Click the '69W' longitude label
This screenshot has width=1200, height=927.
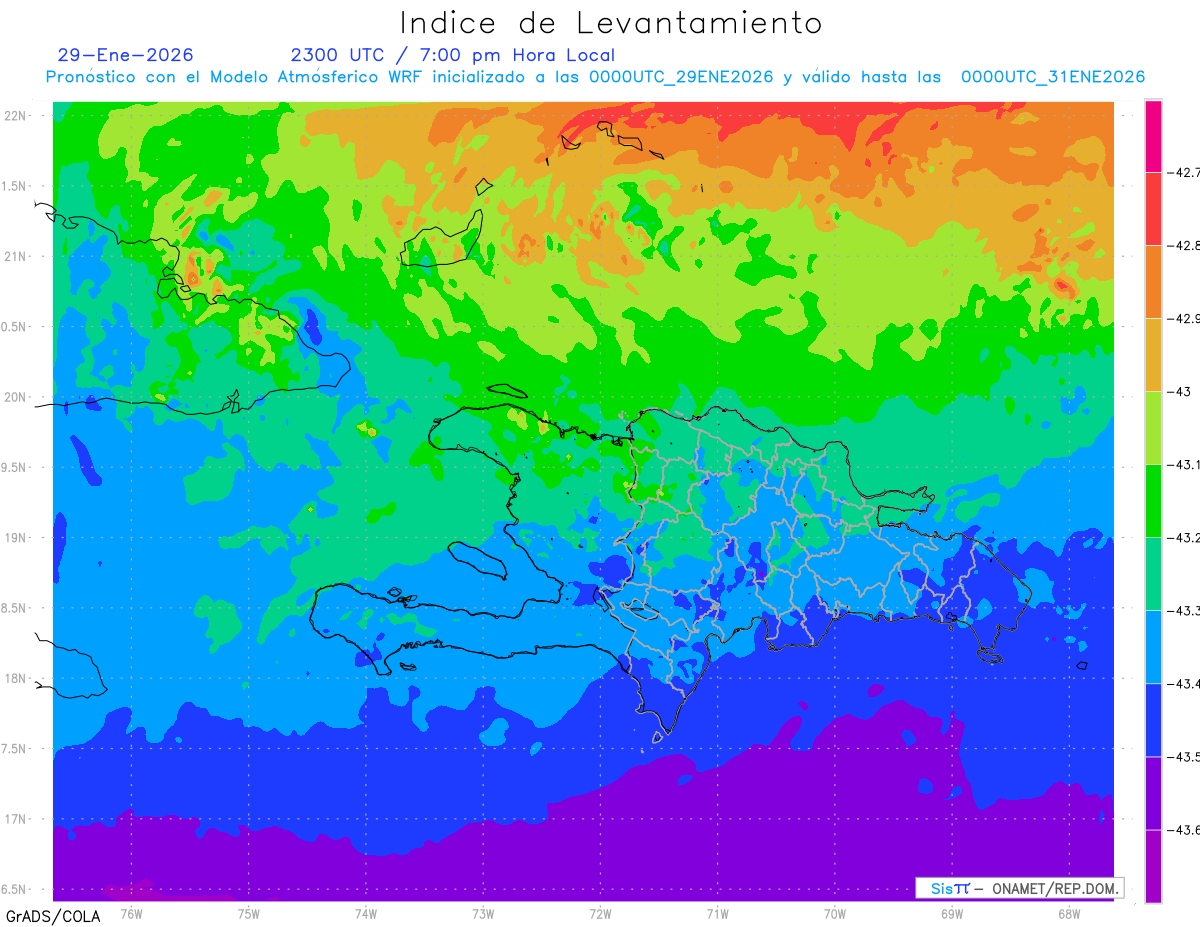[952, 913]
